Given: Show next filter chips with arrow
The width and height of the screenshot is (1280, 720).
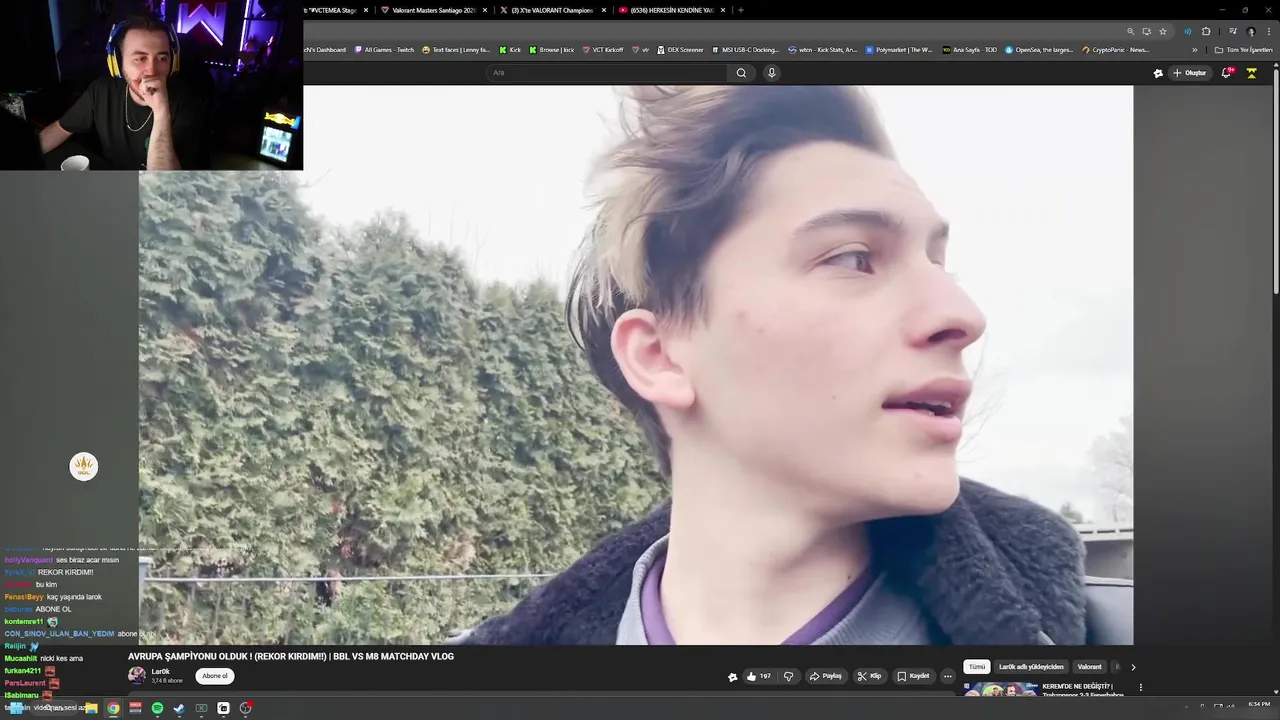Looking at the screenshot, I should coord(1133,667).
